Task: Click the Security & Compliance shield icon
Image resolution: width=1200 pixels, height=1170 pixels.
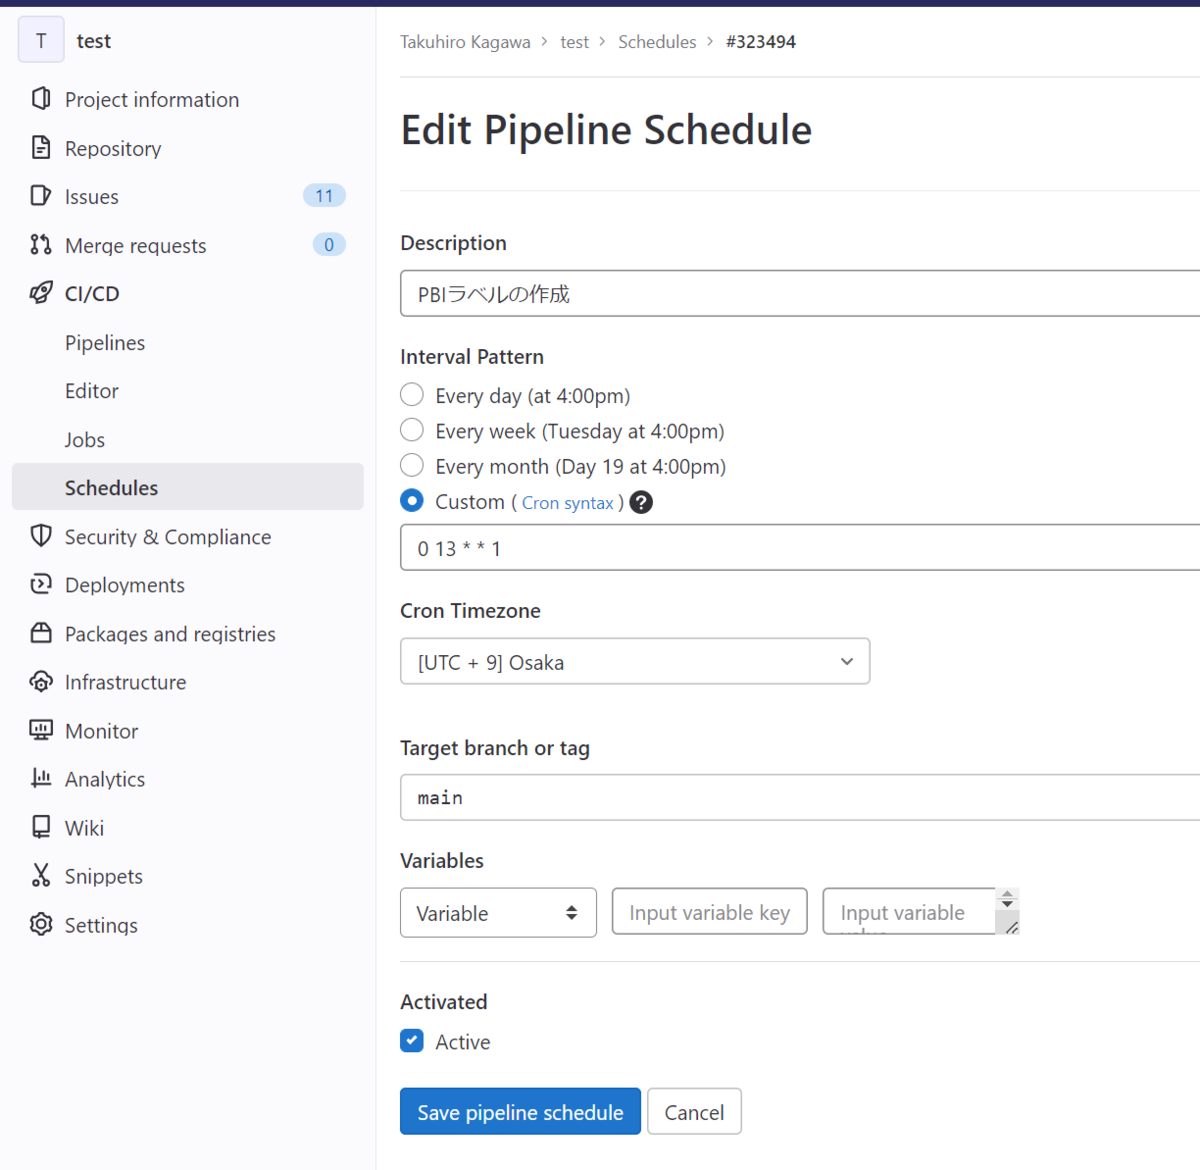Action: [x=41, y=536]
